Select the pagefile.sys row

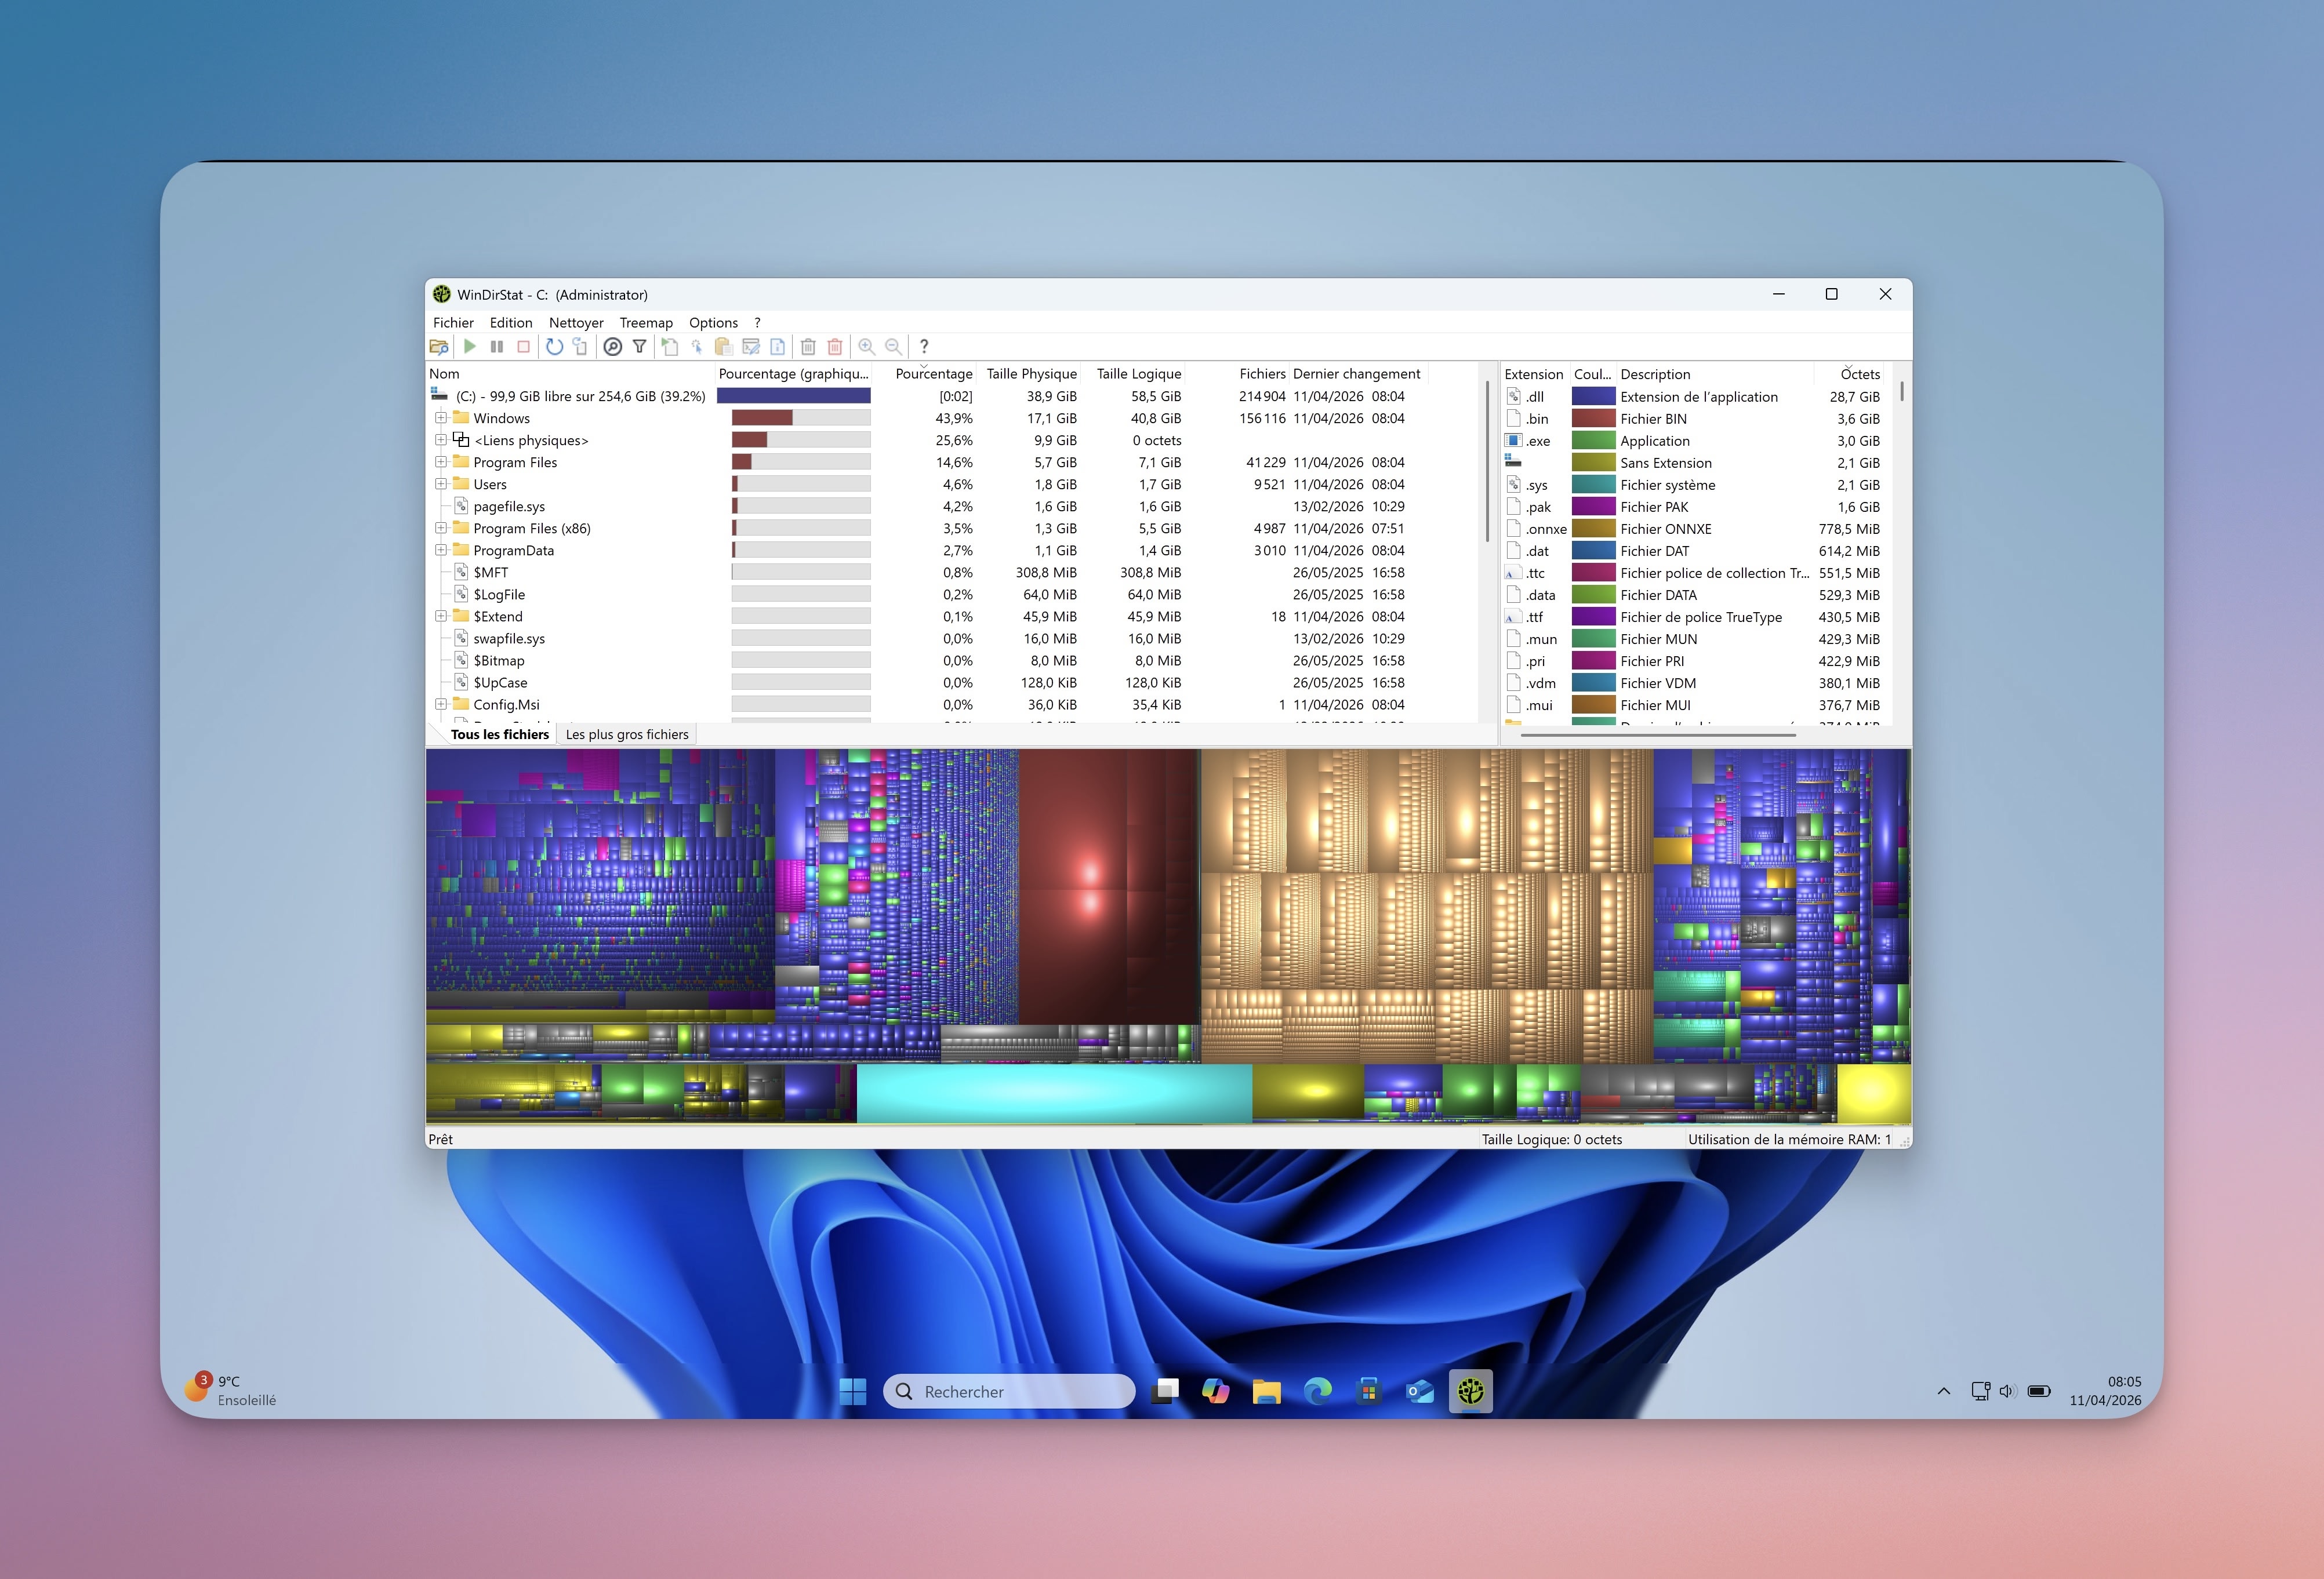click(510, 506)
